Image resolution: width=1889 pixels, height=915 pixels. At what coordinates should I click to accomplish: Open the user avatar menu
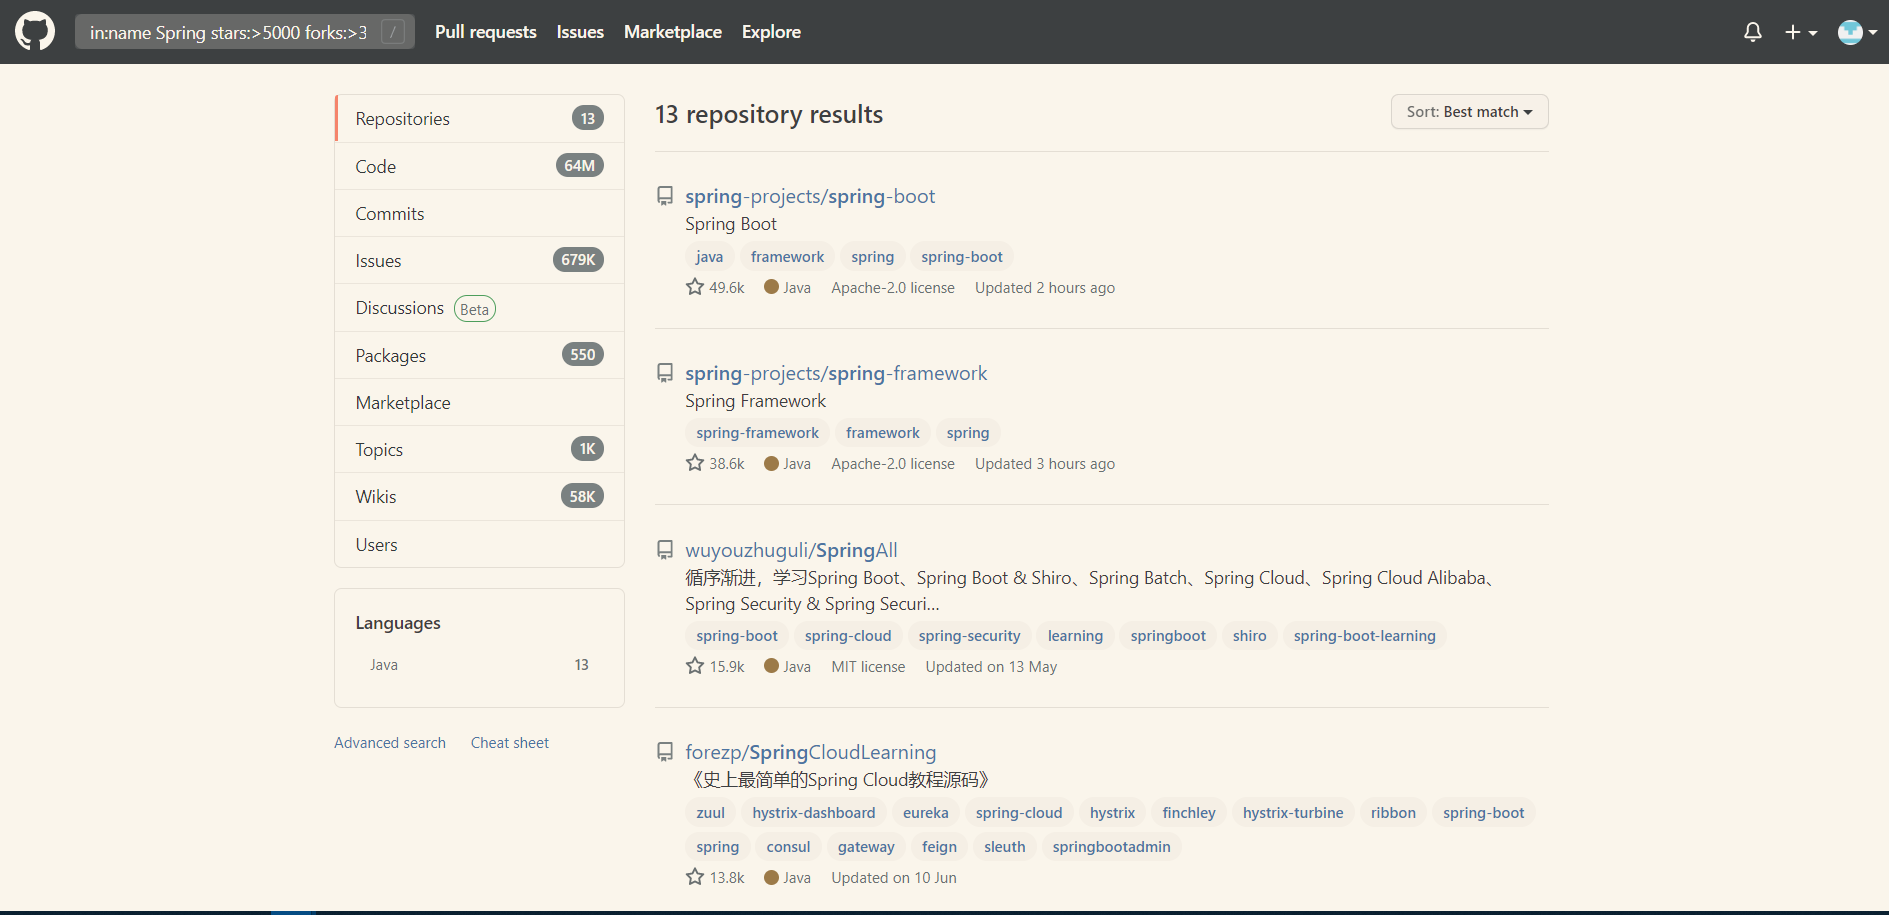(x=1857, y=32)
